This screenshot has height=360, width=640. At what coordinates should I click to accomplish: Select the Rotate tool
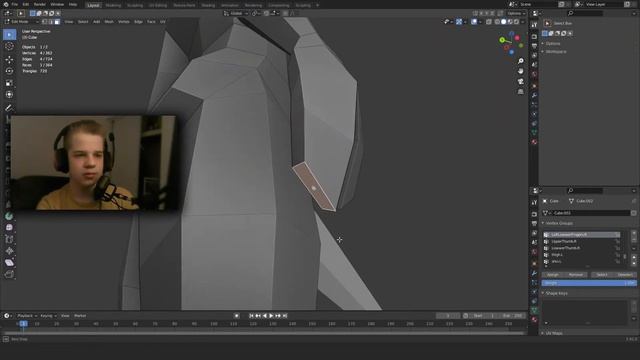[9, 71]
